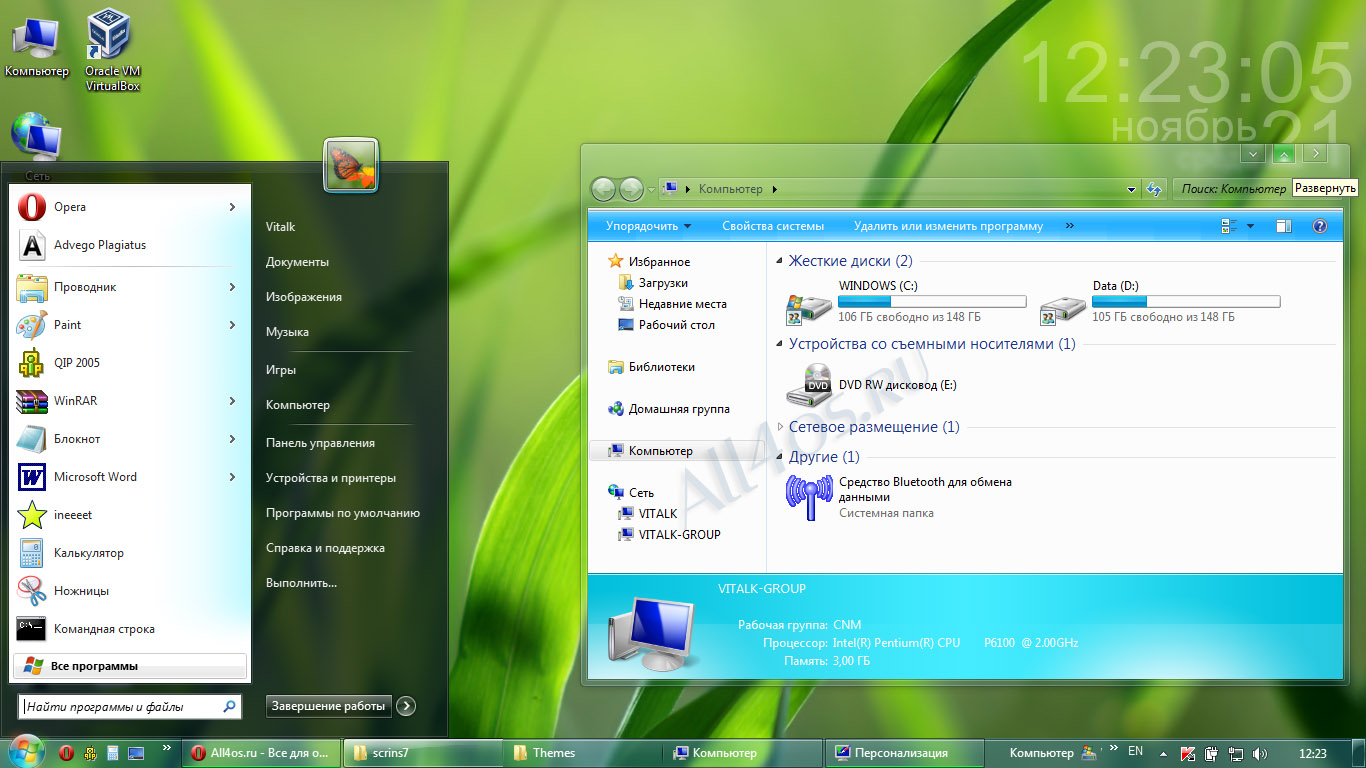Image resolution: width=1366 pixels, height=768 pixels.
Task: Click Выполнить... in the Start menu
Action: pos(301,583)
